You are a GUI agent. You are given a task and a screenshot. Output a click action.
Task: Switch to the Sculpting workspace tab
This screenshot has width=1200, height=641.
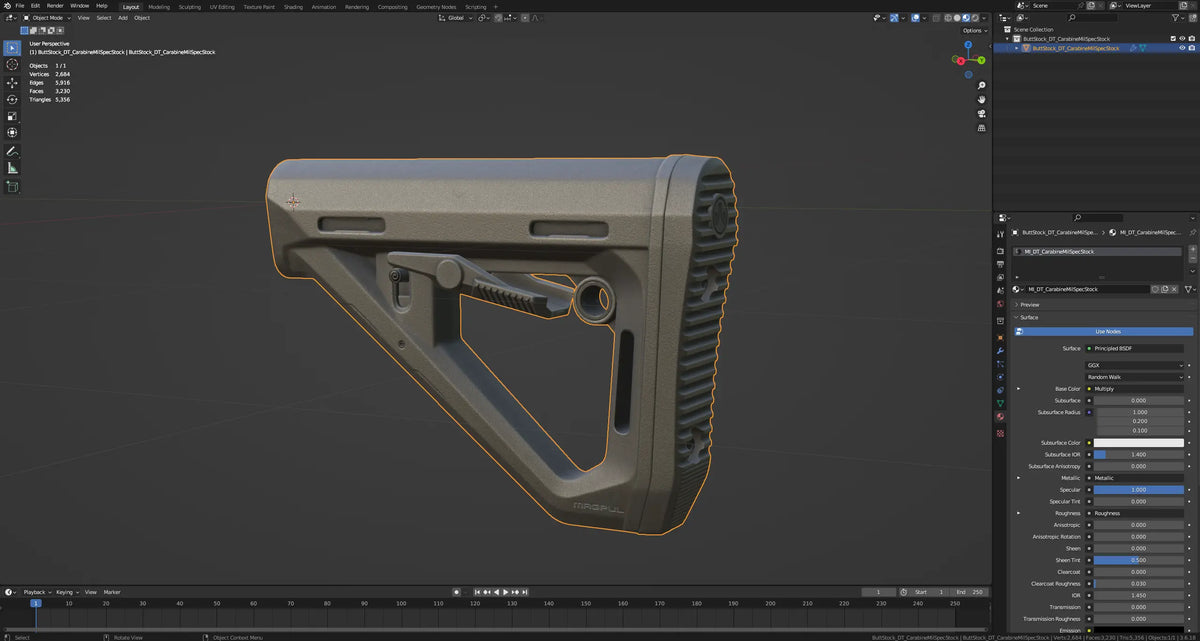[190, 6]
